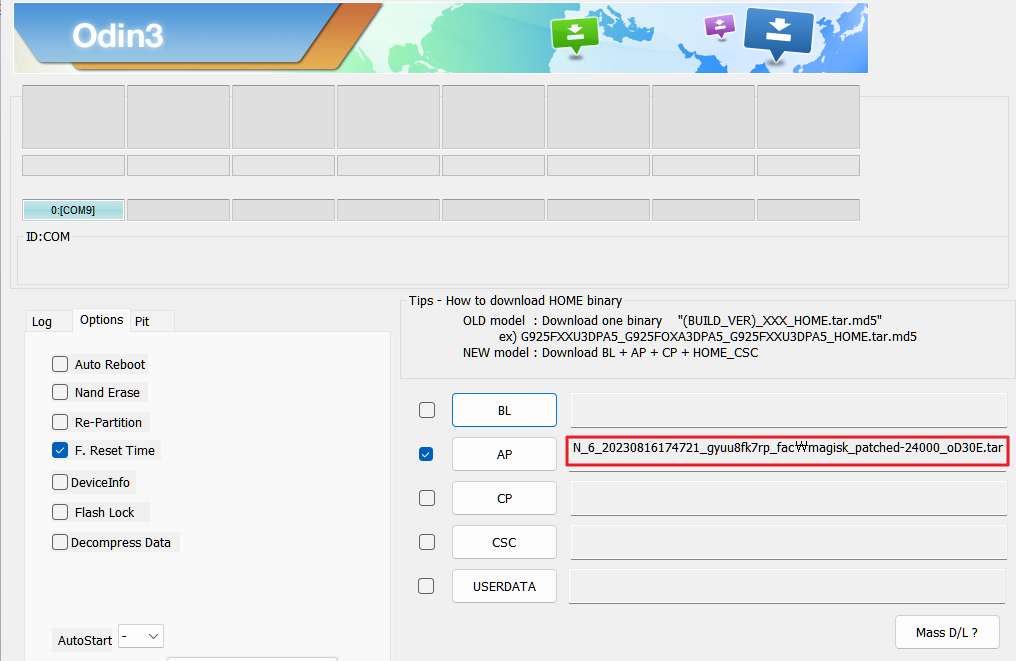Click the USERDATA file button
The width and height of the screenshot is (1016, 661).
504,586
